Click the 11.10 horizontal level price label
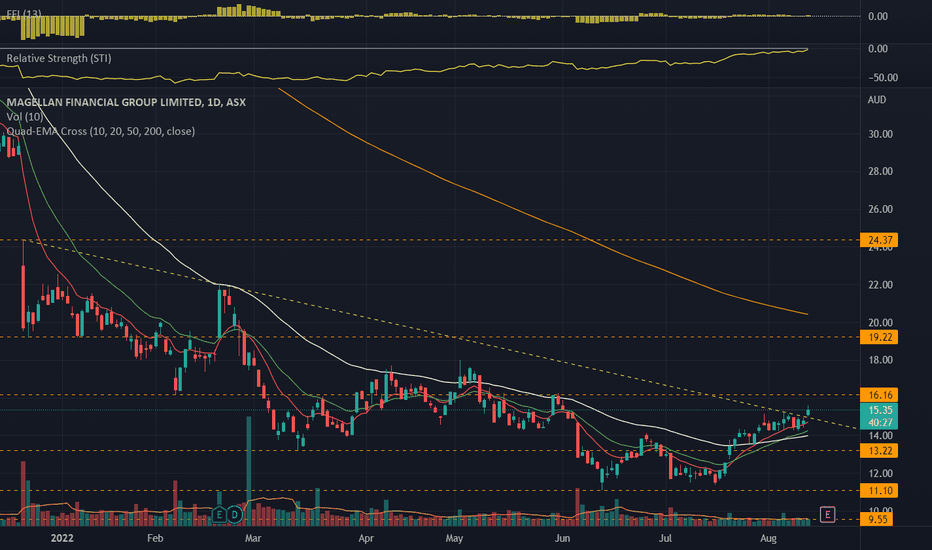This screenshot has width=932, height=550. click(879, 491)
